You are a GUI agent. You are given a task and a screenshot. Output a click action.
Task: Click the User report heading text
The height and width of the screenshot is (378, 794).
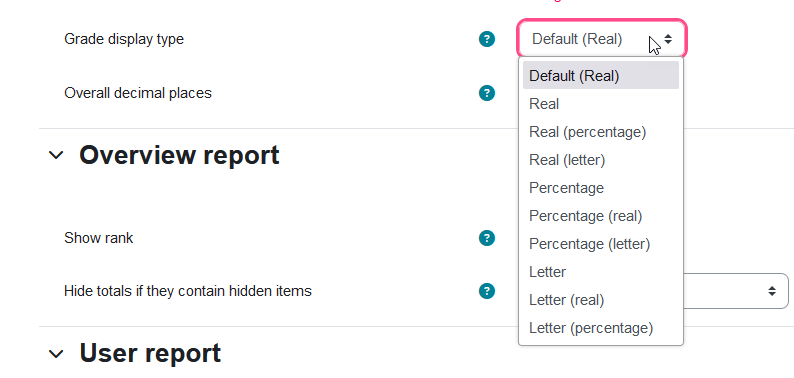150,354
